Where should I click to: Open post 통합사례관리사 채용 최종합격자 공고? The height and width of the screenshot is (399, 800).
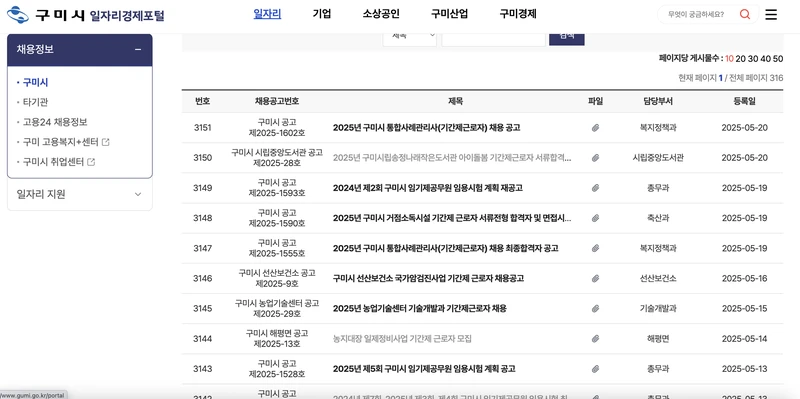pyautogui.click(x=445, y=248)
